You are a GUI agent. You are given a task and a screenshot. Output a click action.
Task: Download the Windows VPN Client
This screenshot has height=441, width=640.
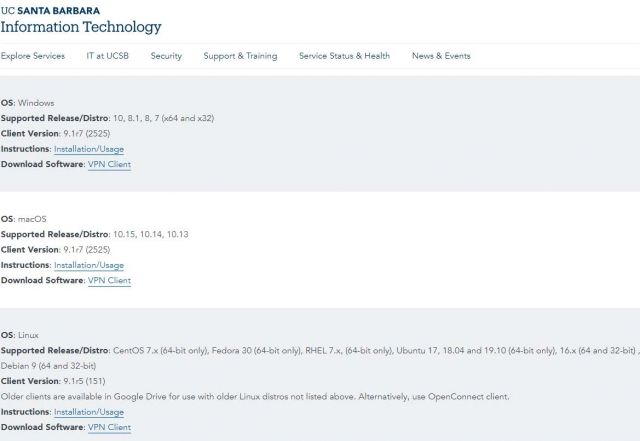(x=109, y=164)
